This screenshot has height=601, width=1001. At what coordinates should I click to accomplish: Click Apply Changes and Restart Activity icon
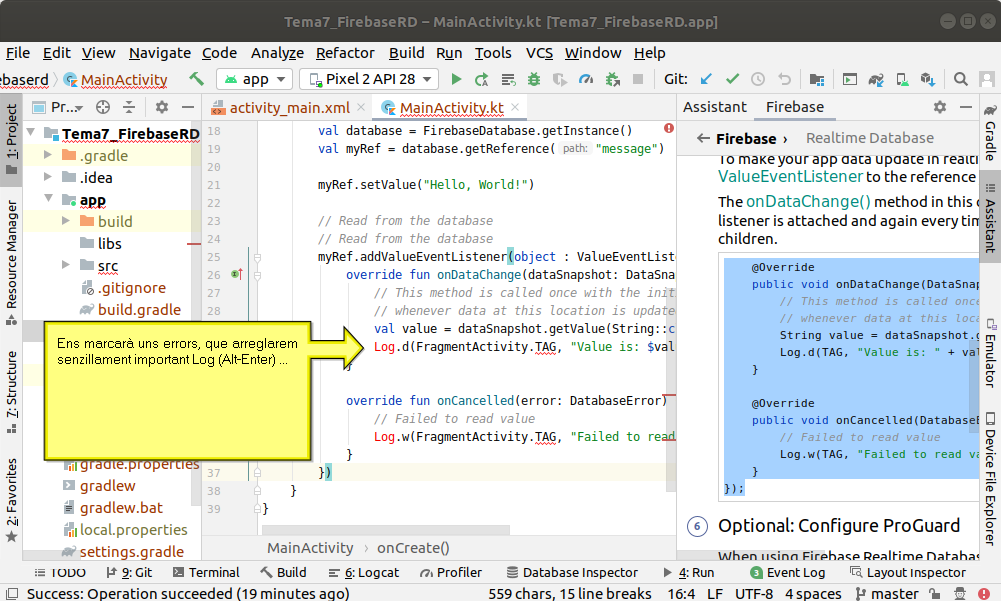coord(481,79)
